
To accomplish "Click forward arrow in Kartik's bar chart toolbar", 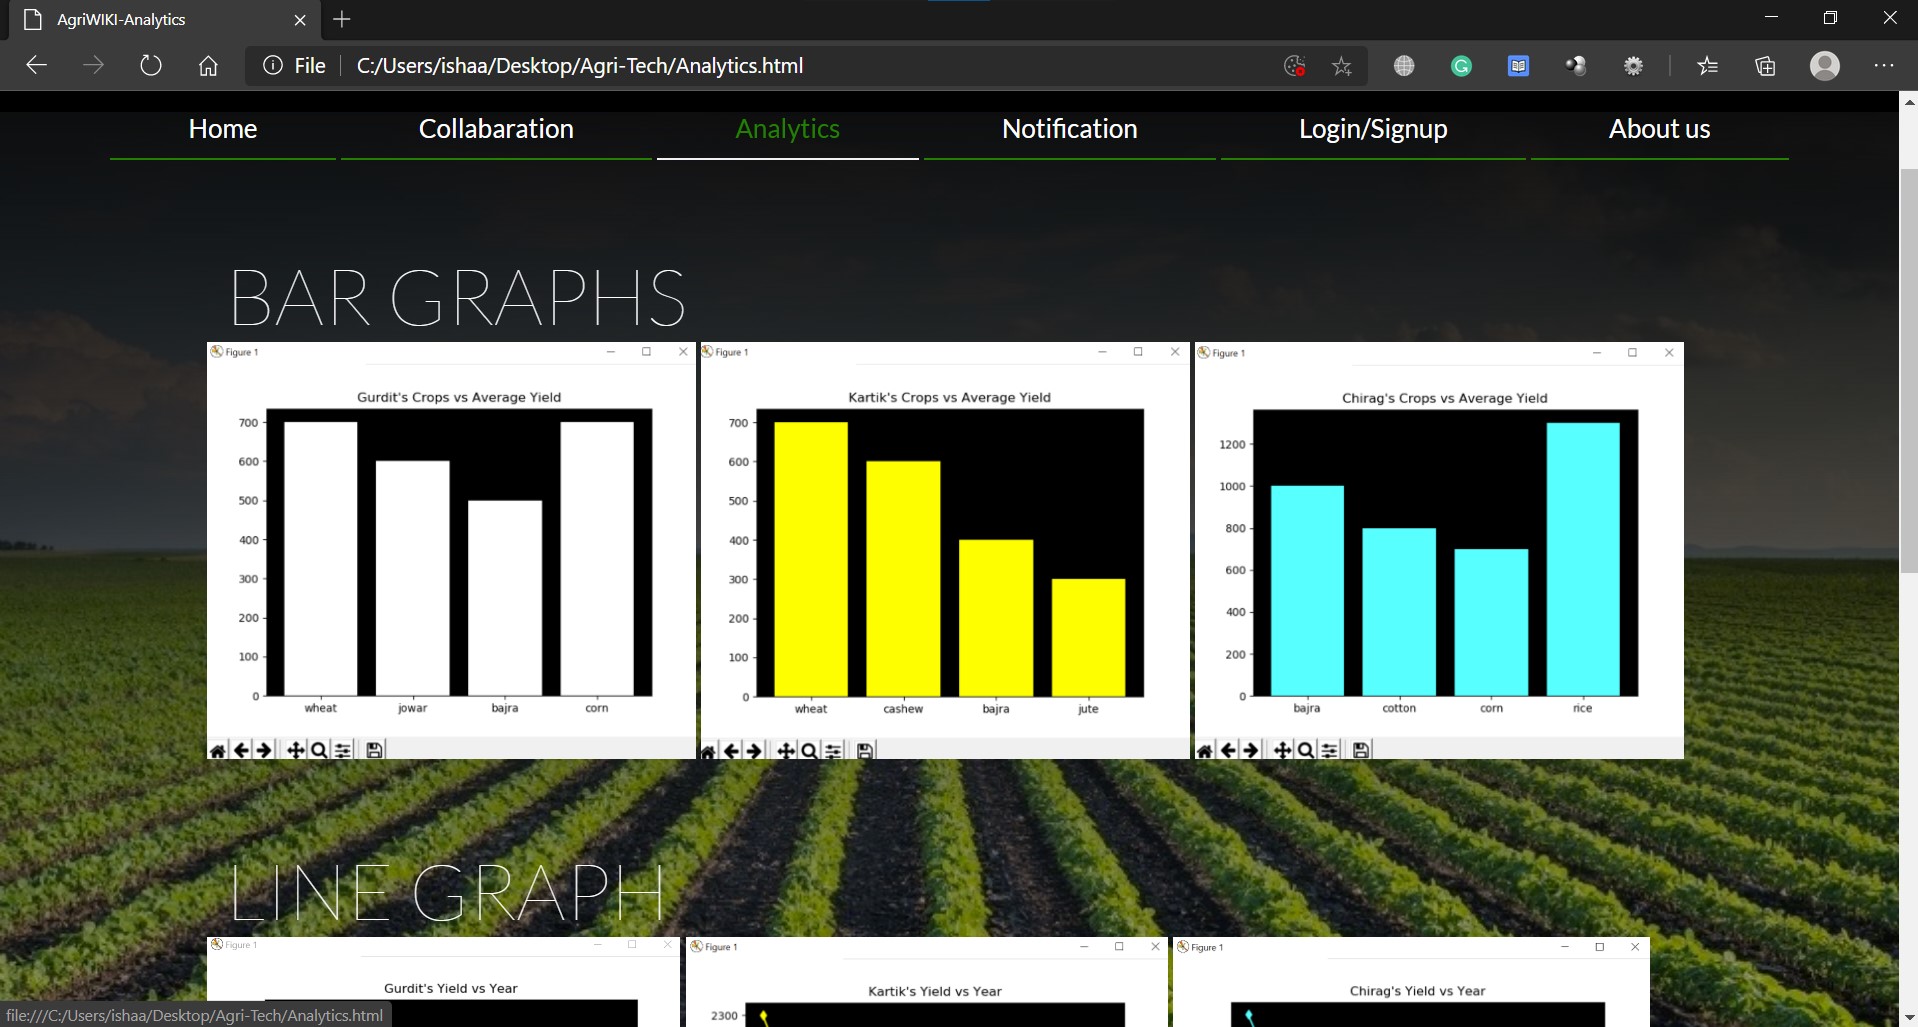I will tap(754, 751).
